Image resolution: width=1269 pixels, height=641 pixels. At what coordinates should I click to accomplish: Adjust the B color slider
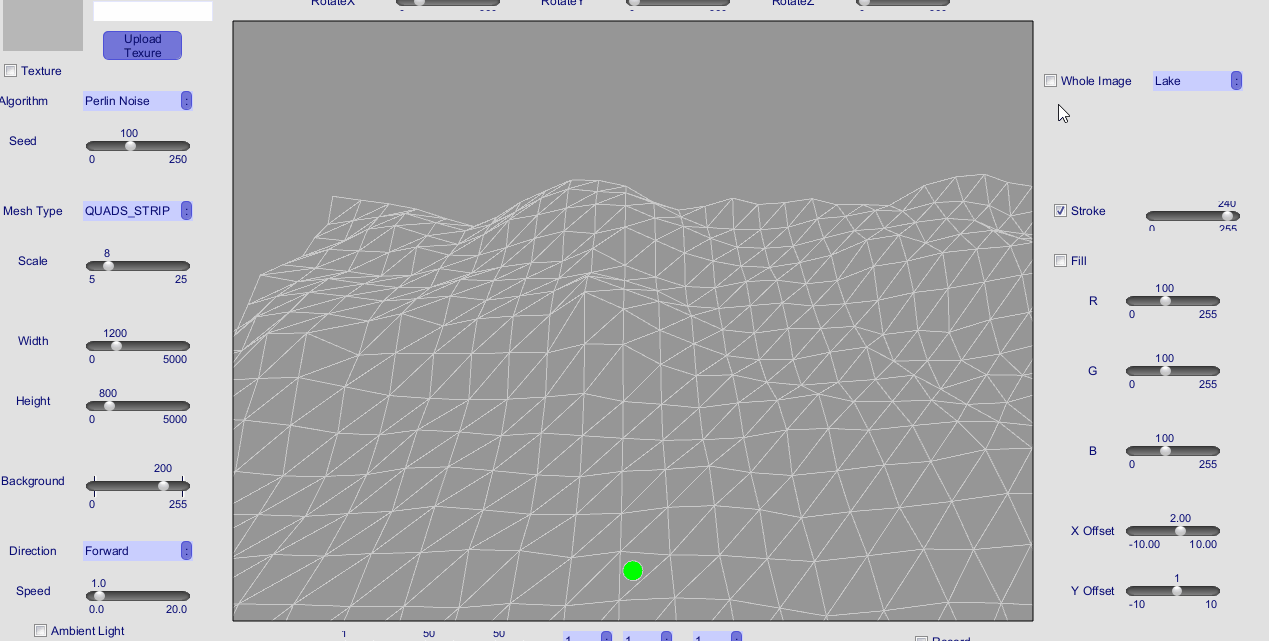[1173, 451]
